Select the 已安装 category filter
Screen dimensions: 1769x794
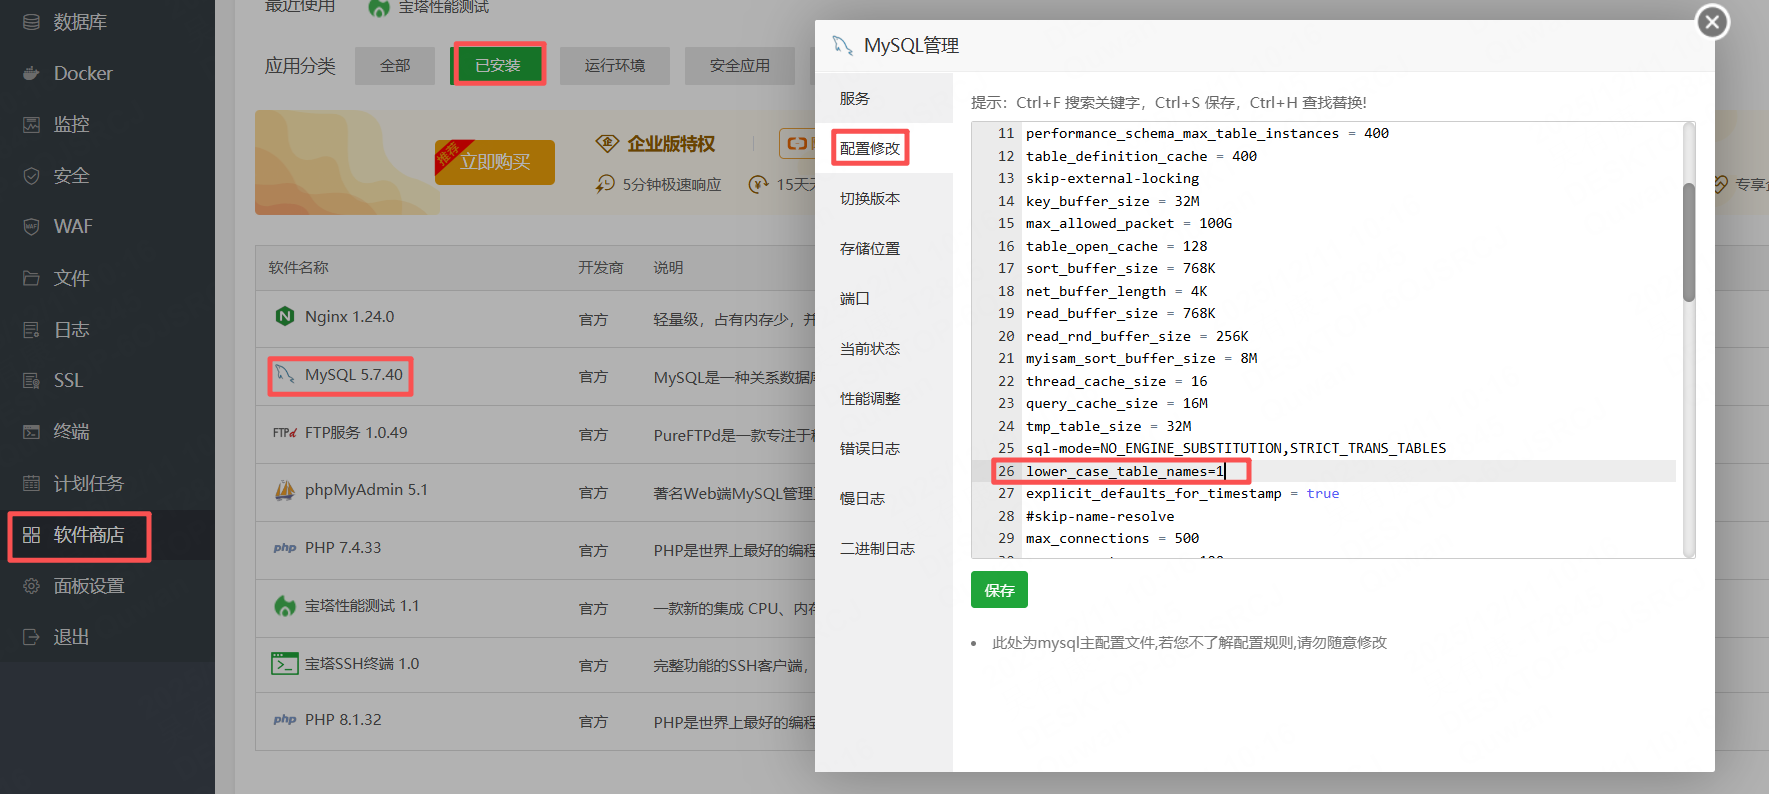pyautogui.click(x=498, y=65)
